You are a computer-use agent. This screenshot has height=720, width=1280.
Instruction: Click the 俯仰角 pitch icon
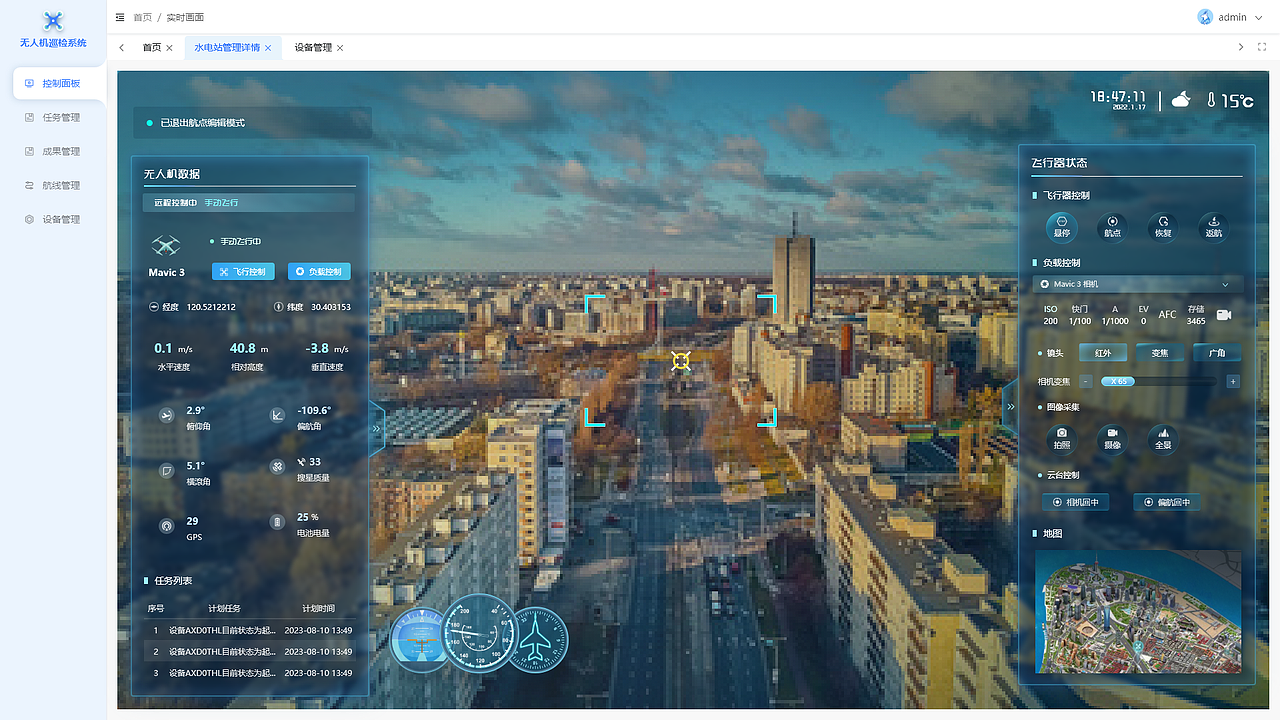(x=166, y=414)
